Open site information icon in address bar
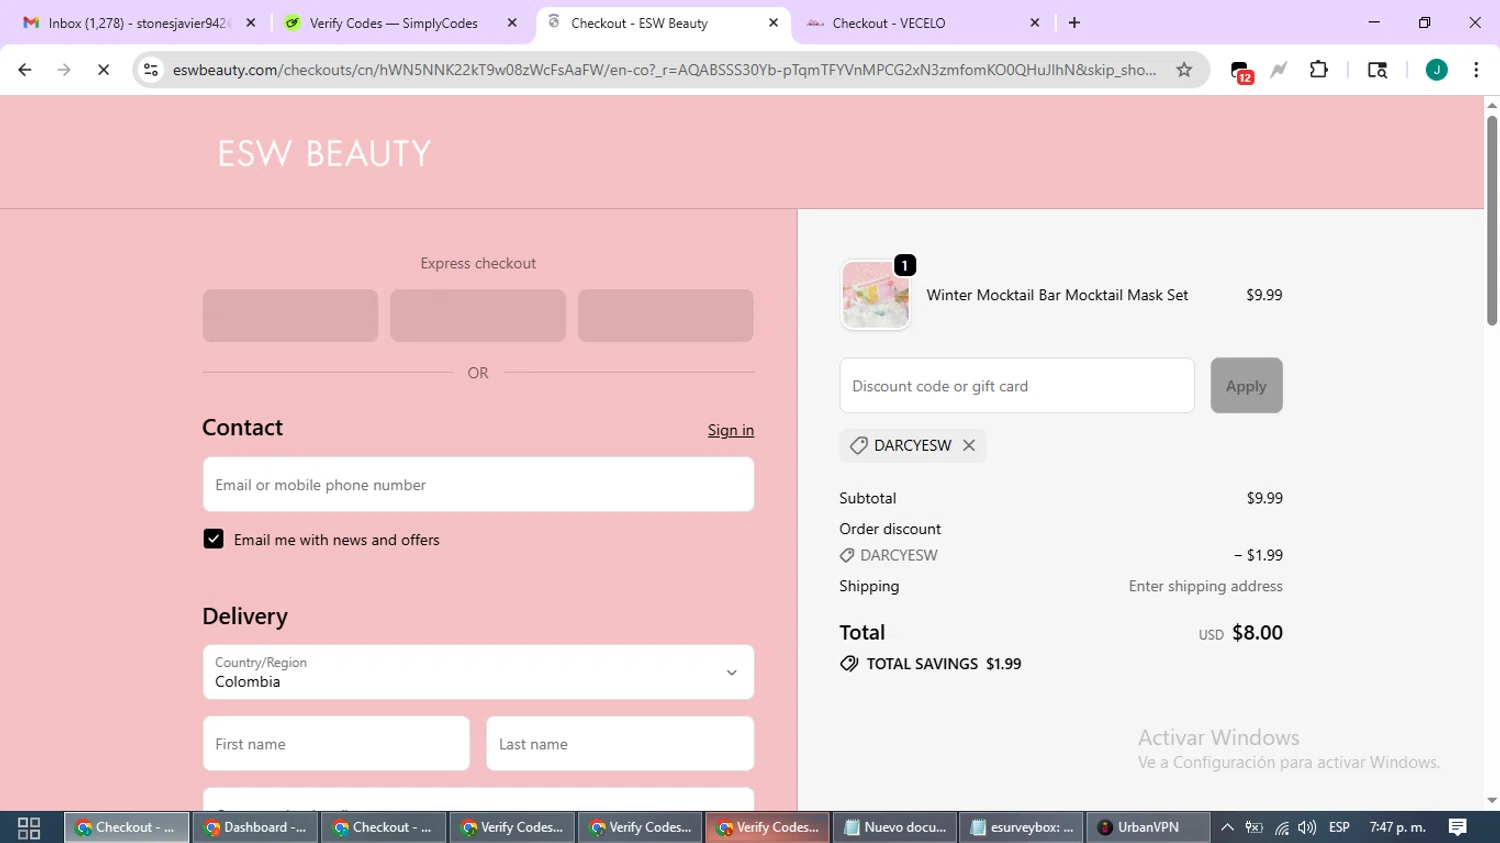 click(151, 70)
